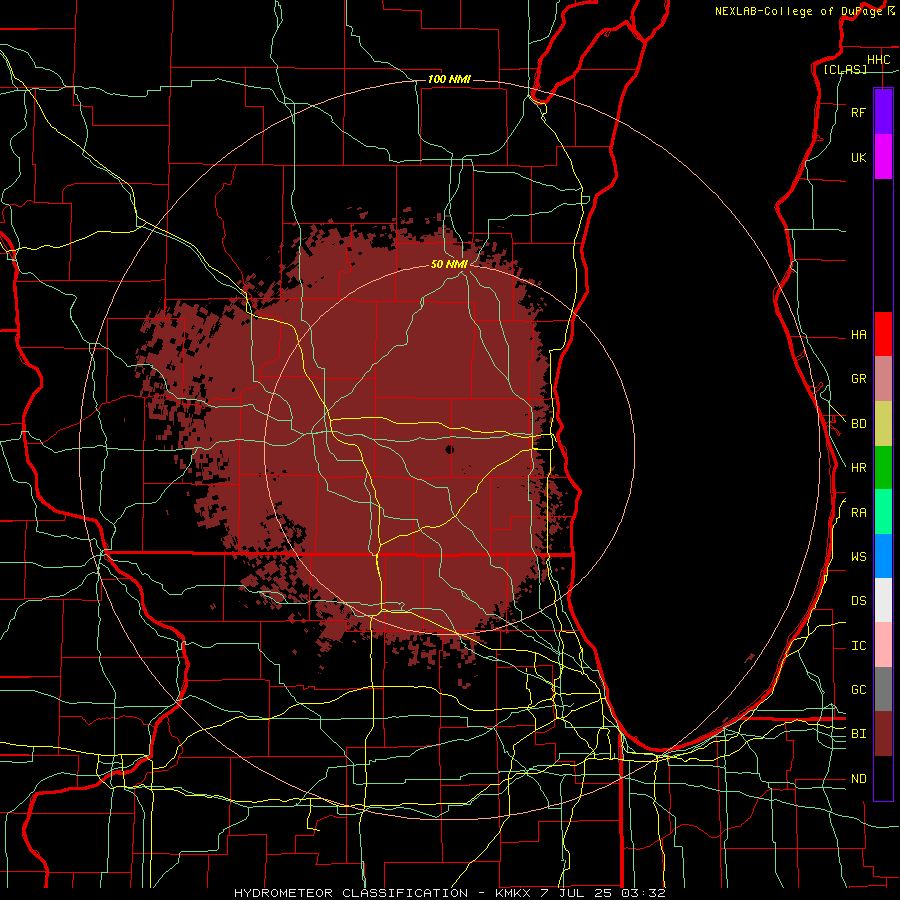Click the 50 NMI range ring label

(449, 264)
